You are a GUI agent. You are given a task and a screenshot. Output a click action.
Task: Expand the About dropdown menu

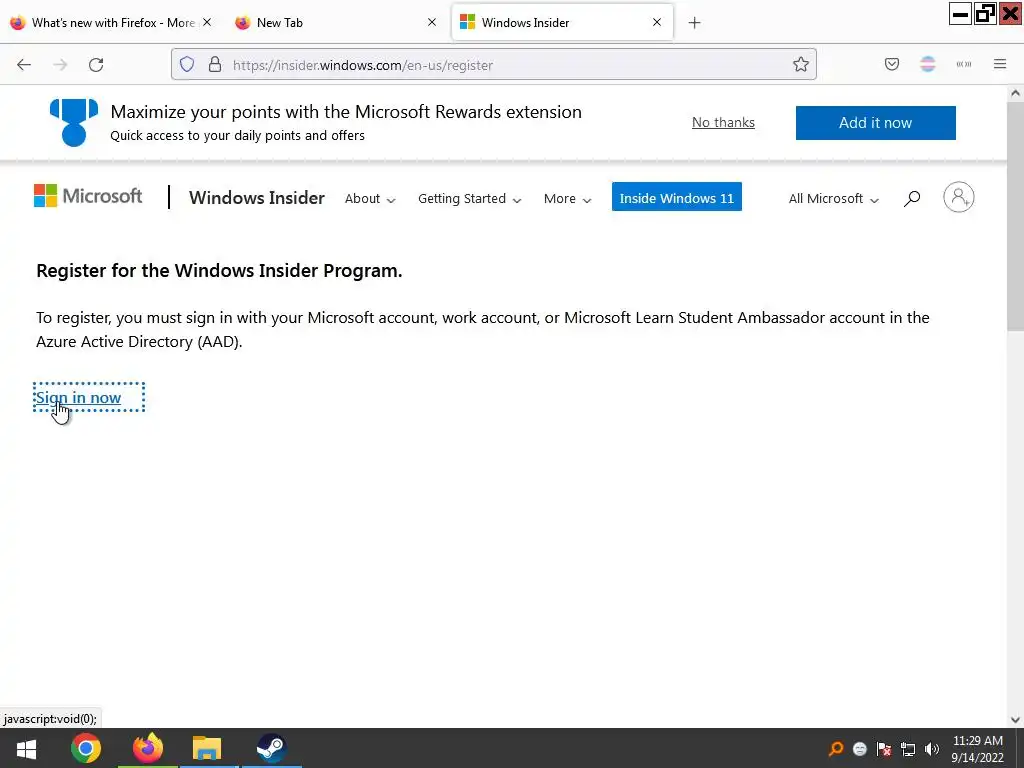click(x=370, y=199)
